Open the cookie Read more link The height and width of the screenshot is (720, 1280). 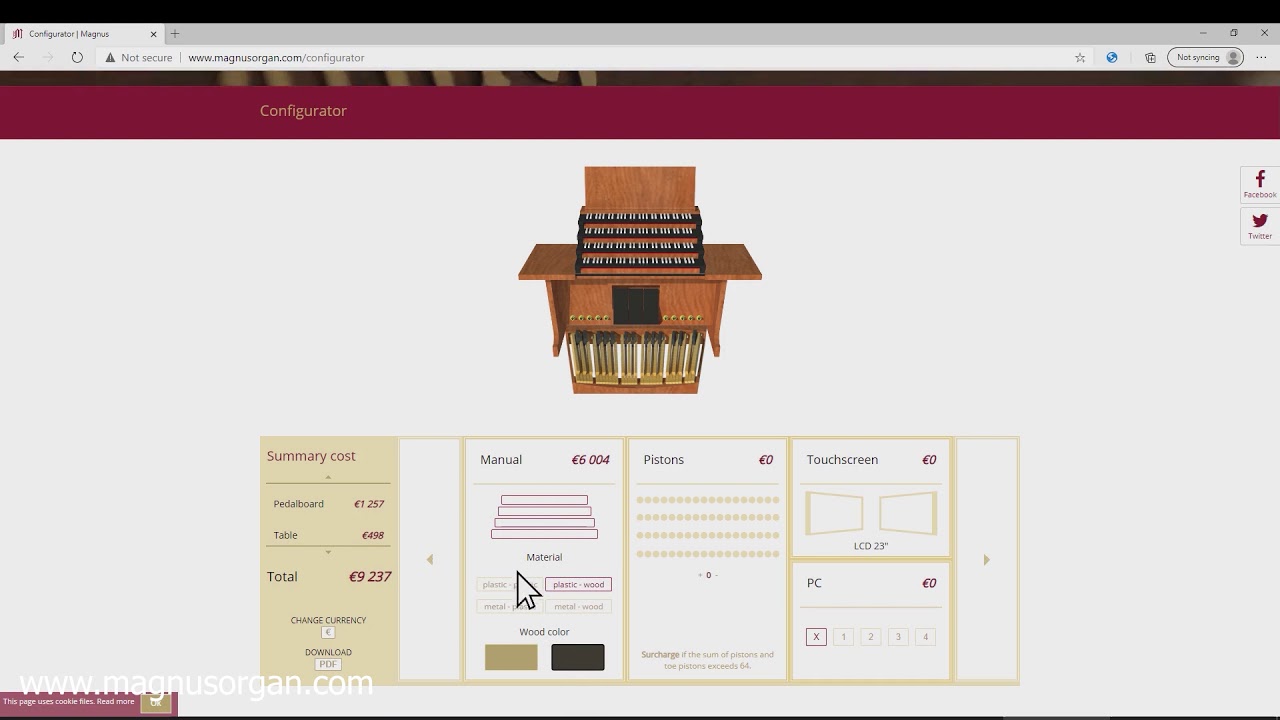click(115, 702)
